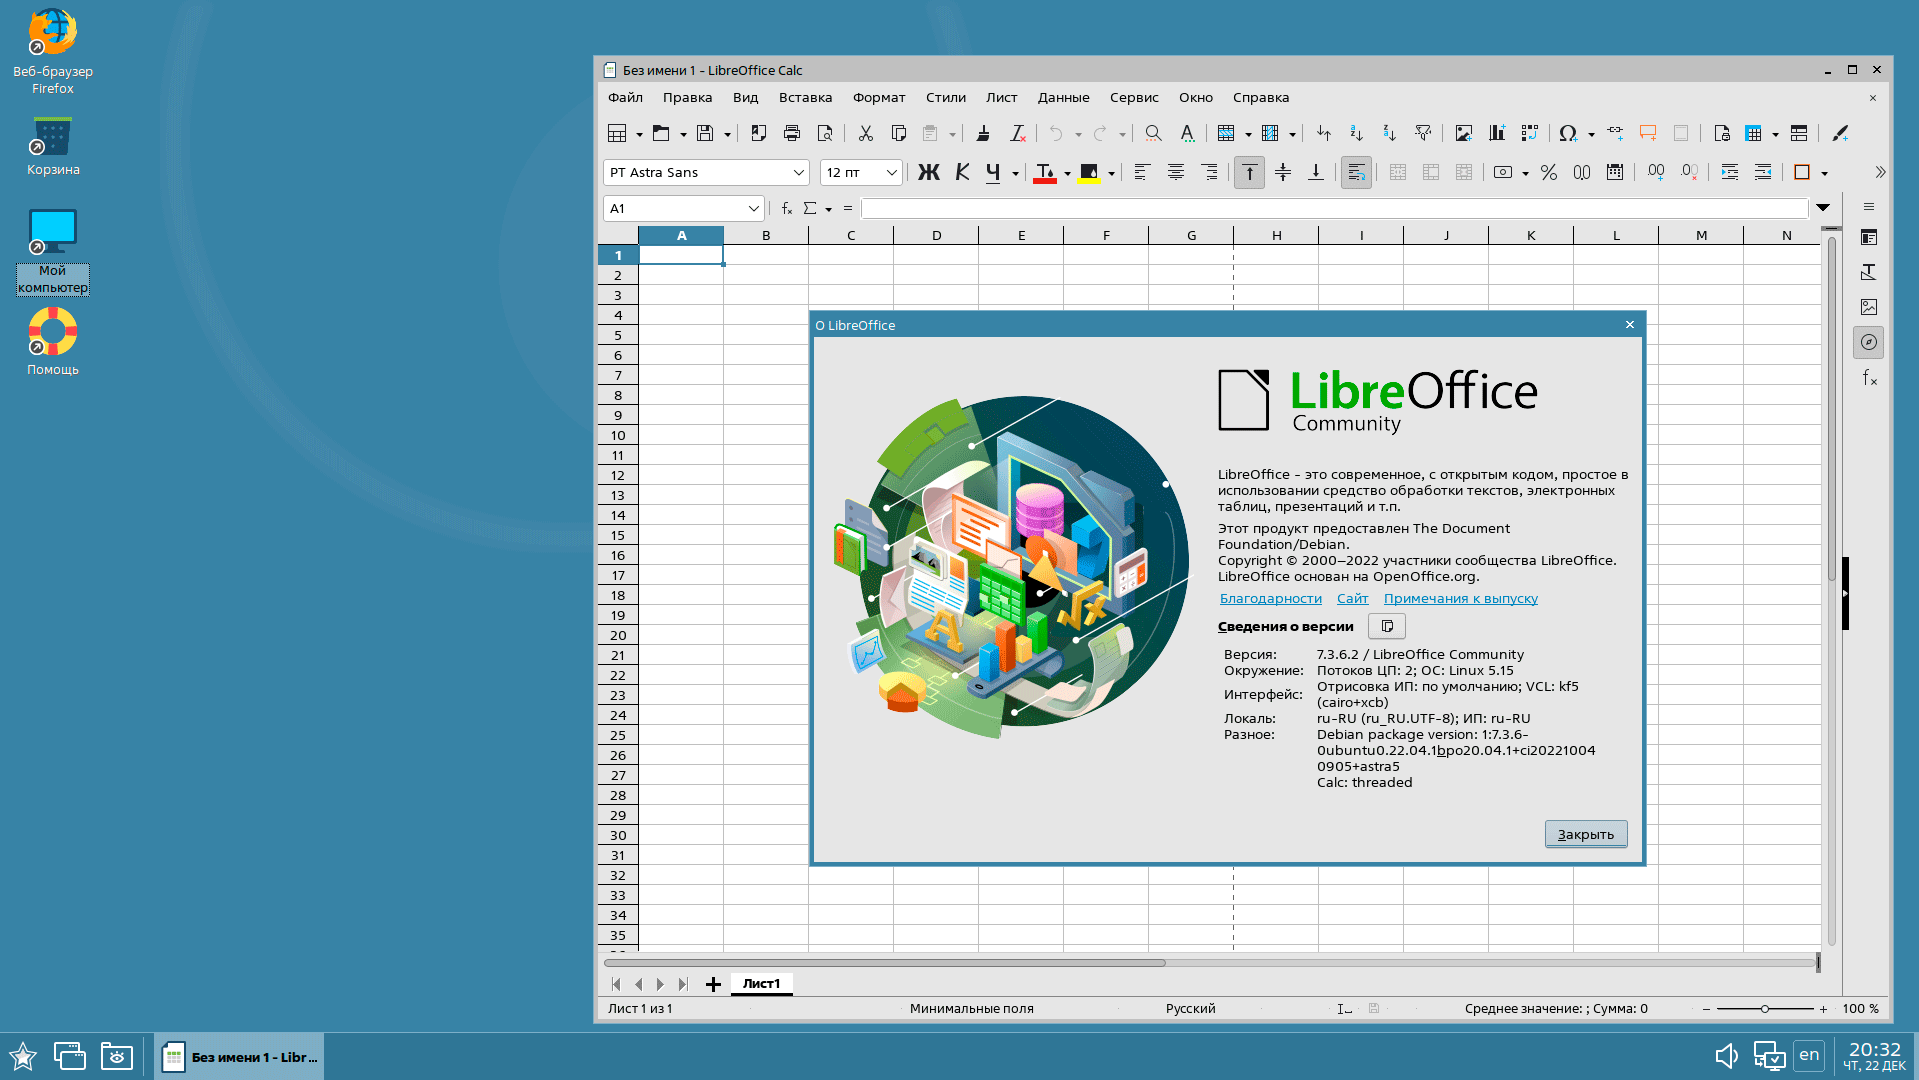Screen dimensions: 1919x1080
Task: Open the PT Astra Sans font name dropdown
Action: pos(799,172)
